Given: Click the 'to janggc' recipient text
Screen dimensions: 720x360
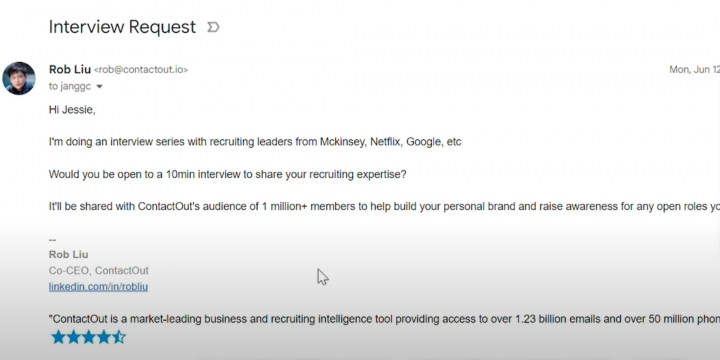Looking at the screenshot, I should (70, 86).
